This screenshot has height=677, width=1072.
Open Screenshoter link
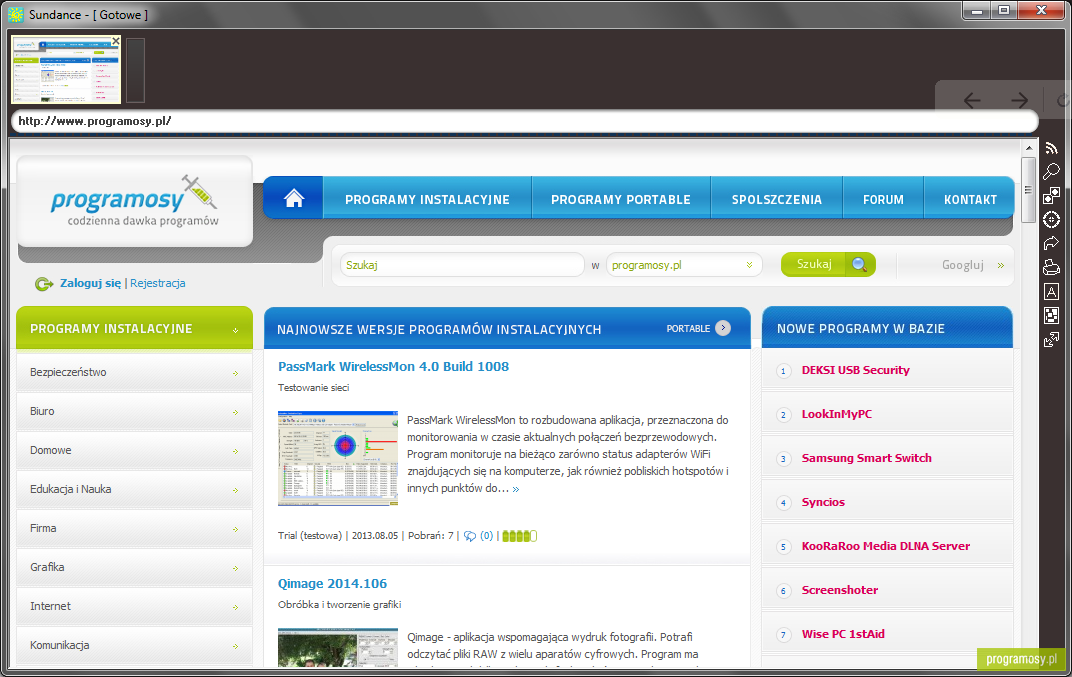[840, 590]
